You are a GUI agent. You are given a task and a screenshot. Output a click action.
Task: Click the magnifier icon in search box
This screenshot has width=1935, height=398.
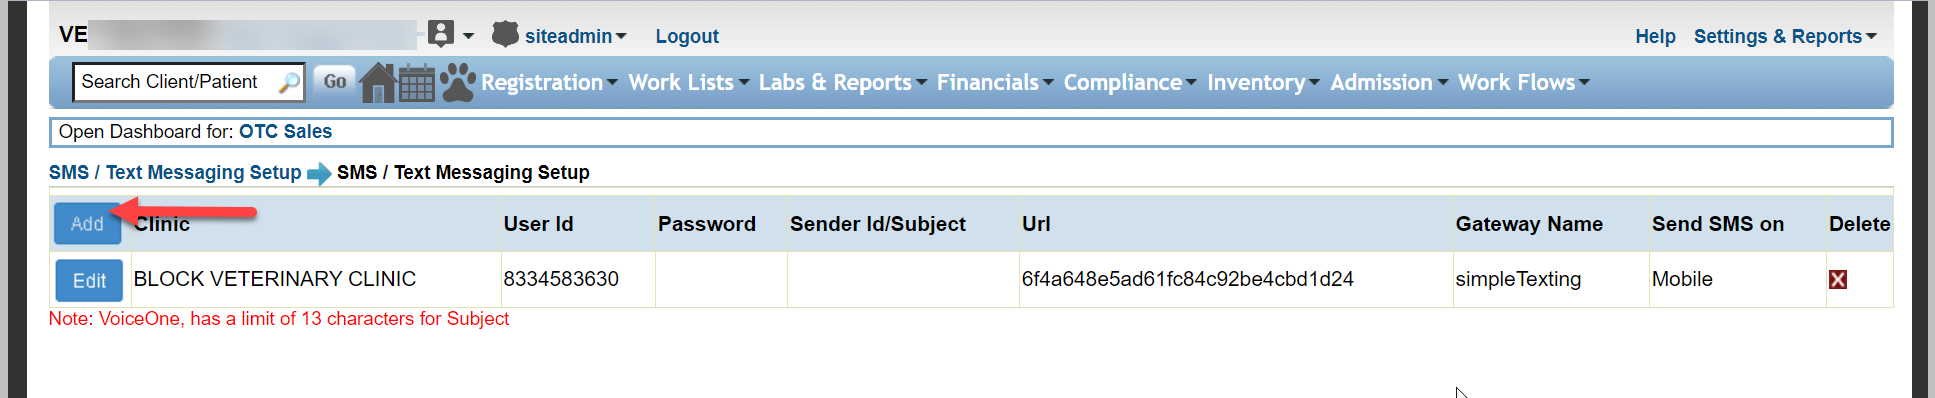289,82
